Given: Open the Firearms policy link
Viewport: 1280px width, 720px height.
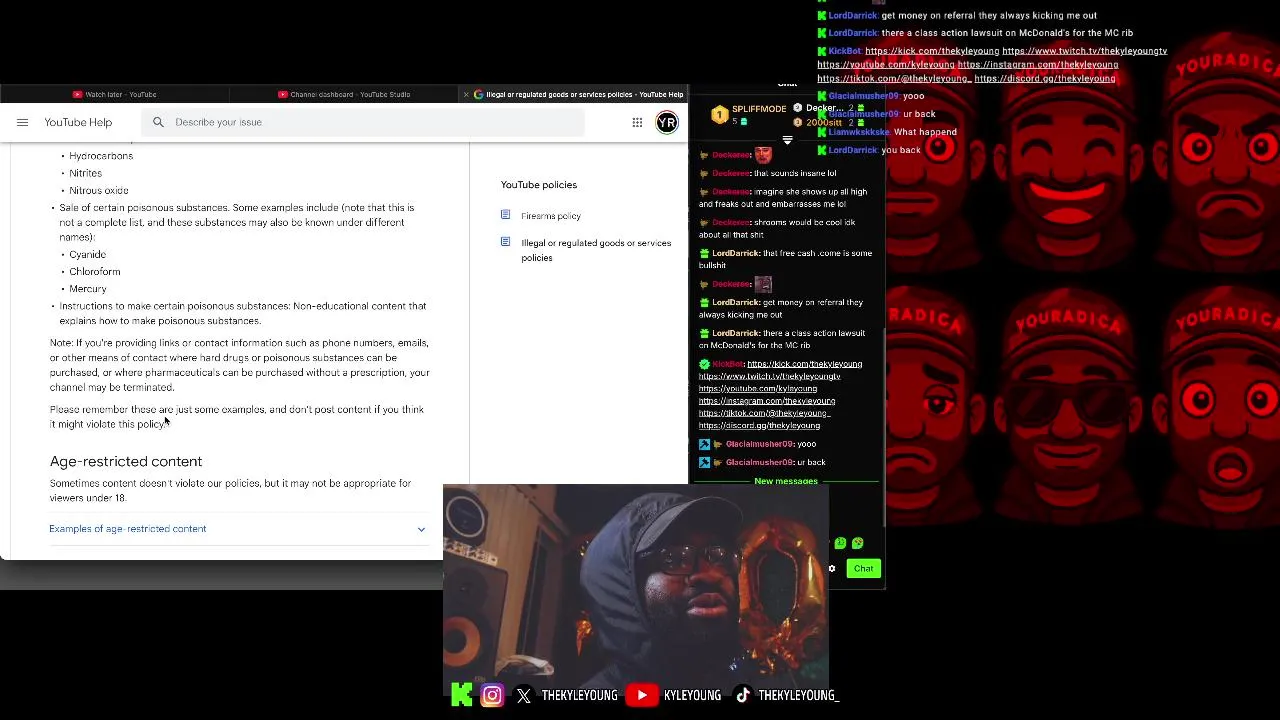Looking at the screenshot, I should pyautogui.click(x=550, y=216).
